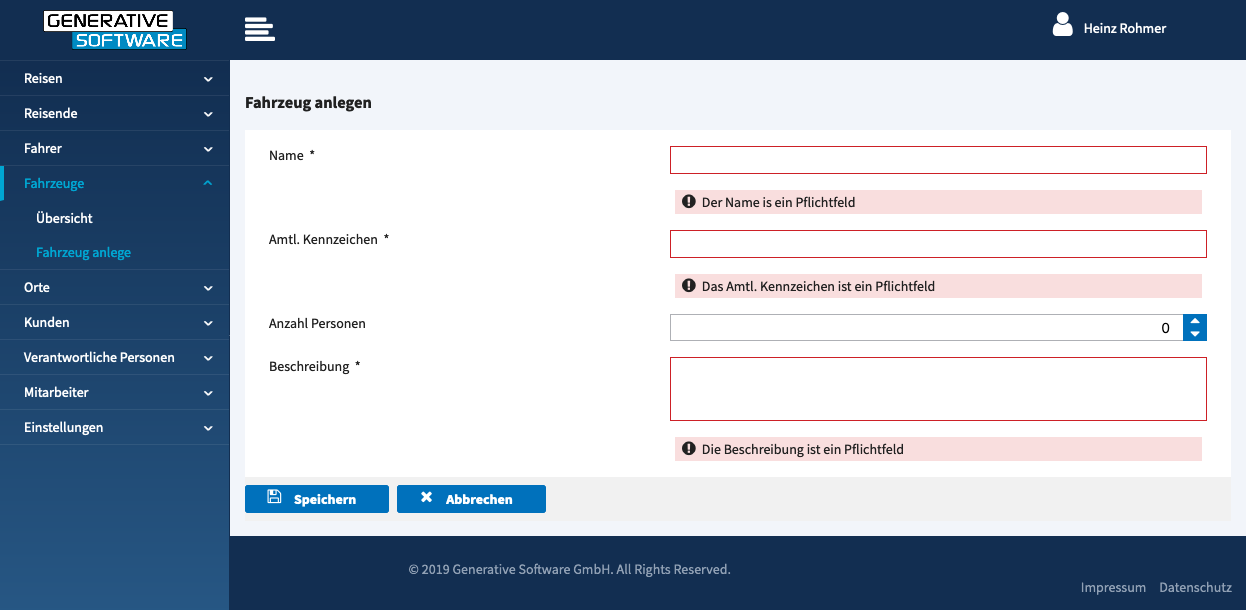The image size is (1246, 610).
Task: Click the Generative Software logo
Action: [115, 30]
